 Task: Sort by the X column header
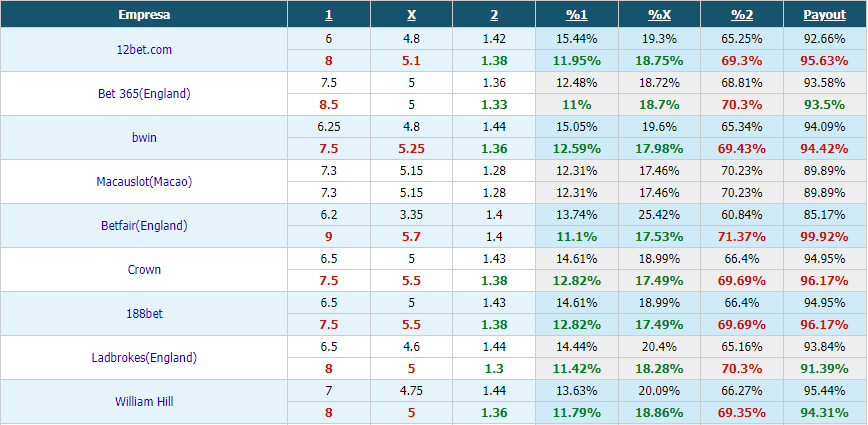411,15
